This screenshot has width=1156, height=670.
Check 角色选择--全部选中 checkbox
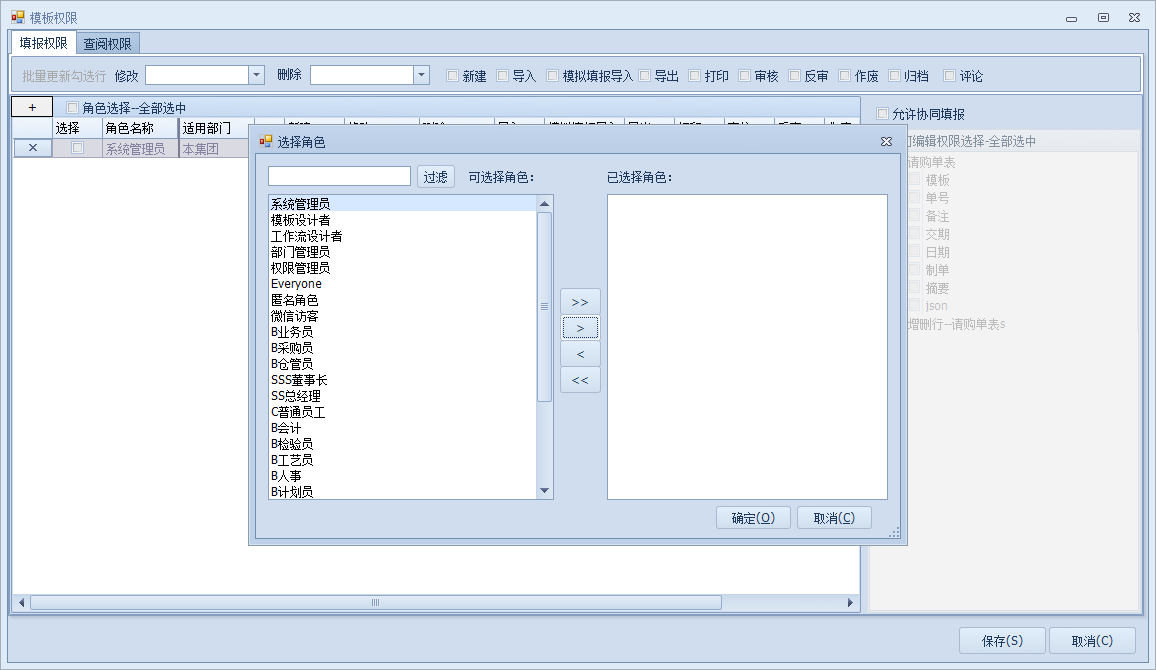[72, 108]
